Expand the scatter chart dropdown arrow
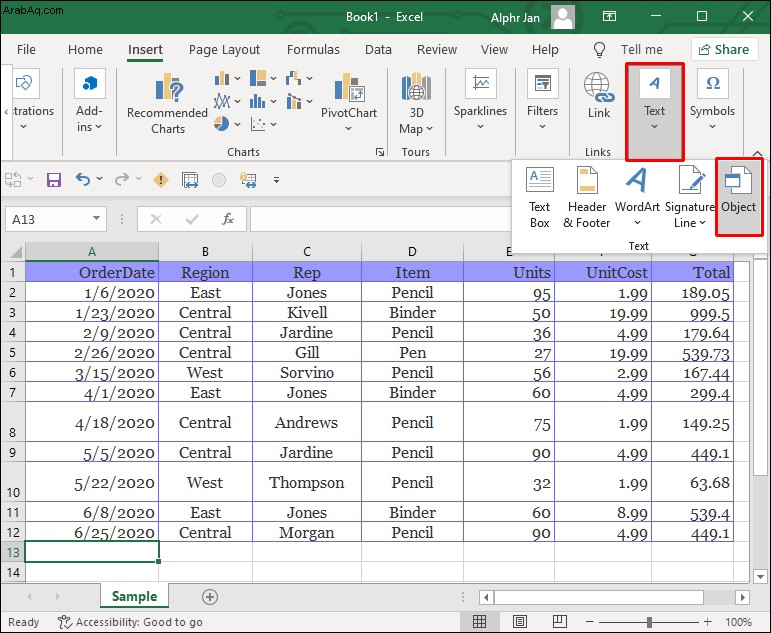Image resolution: width=771 pixels, height=633 pixels. 273,124
